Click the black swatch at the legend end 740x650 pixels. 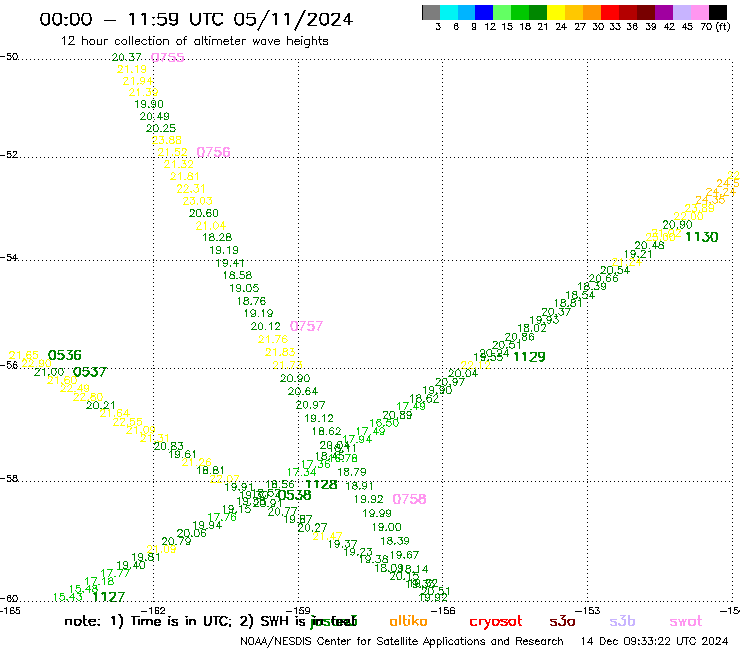[717, 13]
